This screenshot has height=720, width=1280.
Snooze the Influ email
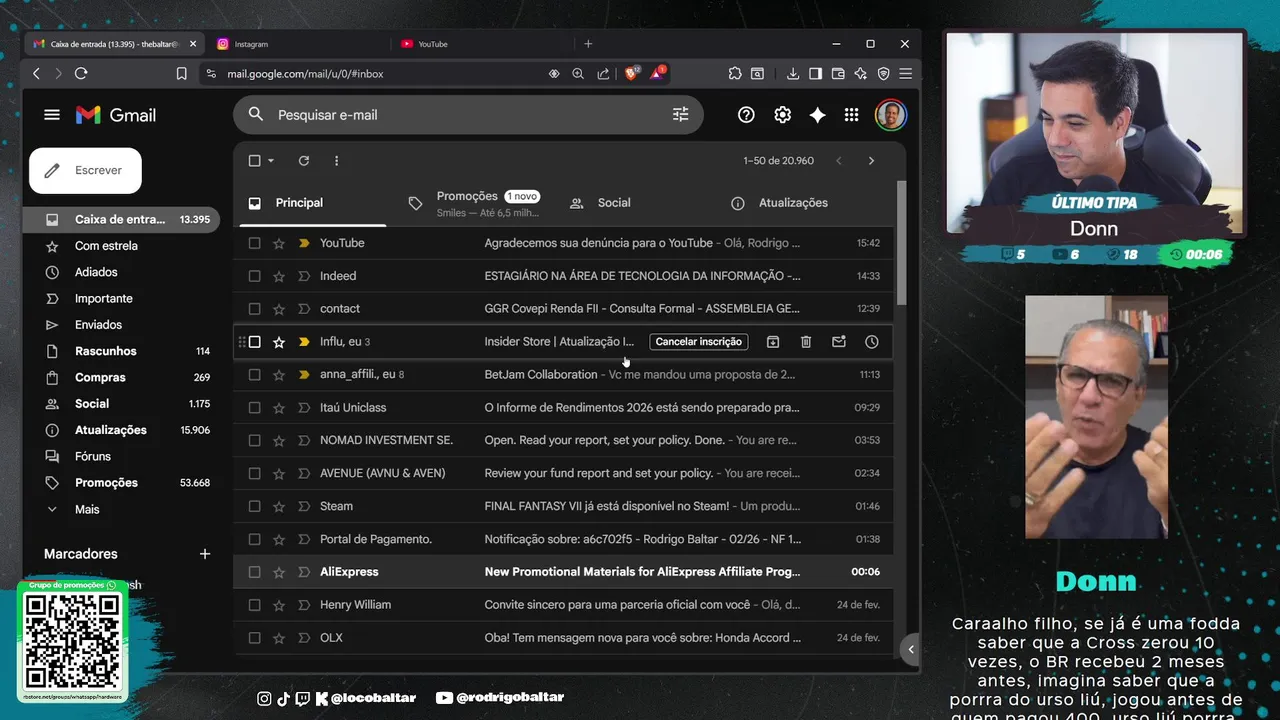872,342
